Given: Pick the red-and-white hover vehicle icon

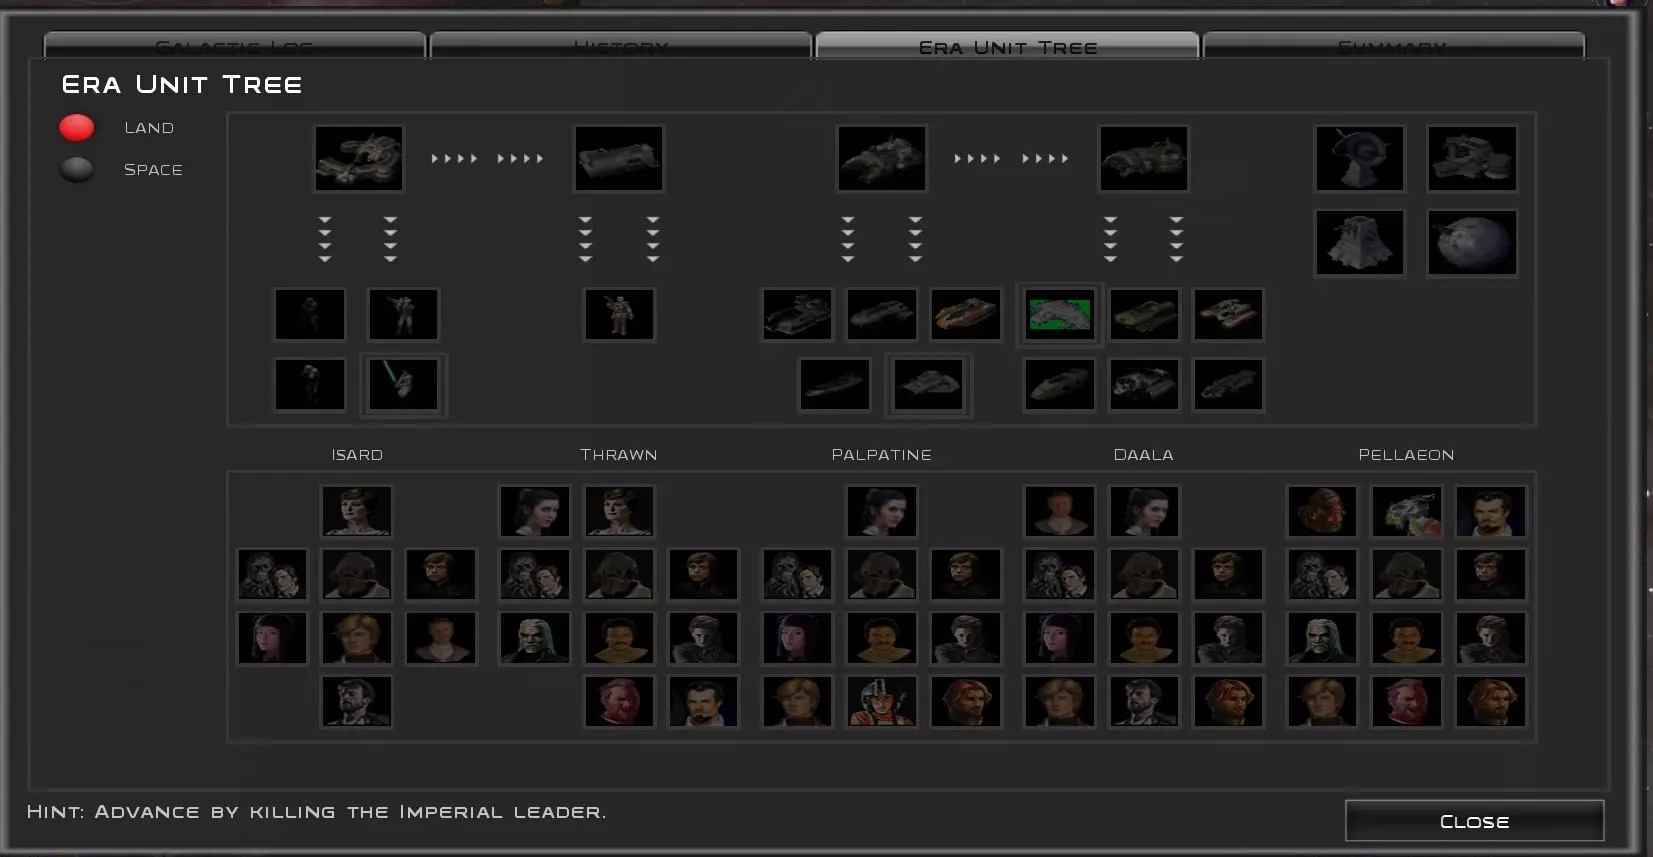Looking at the screenshot, I should tap(1228, 315).
